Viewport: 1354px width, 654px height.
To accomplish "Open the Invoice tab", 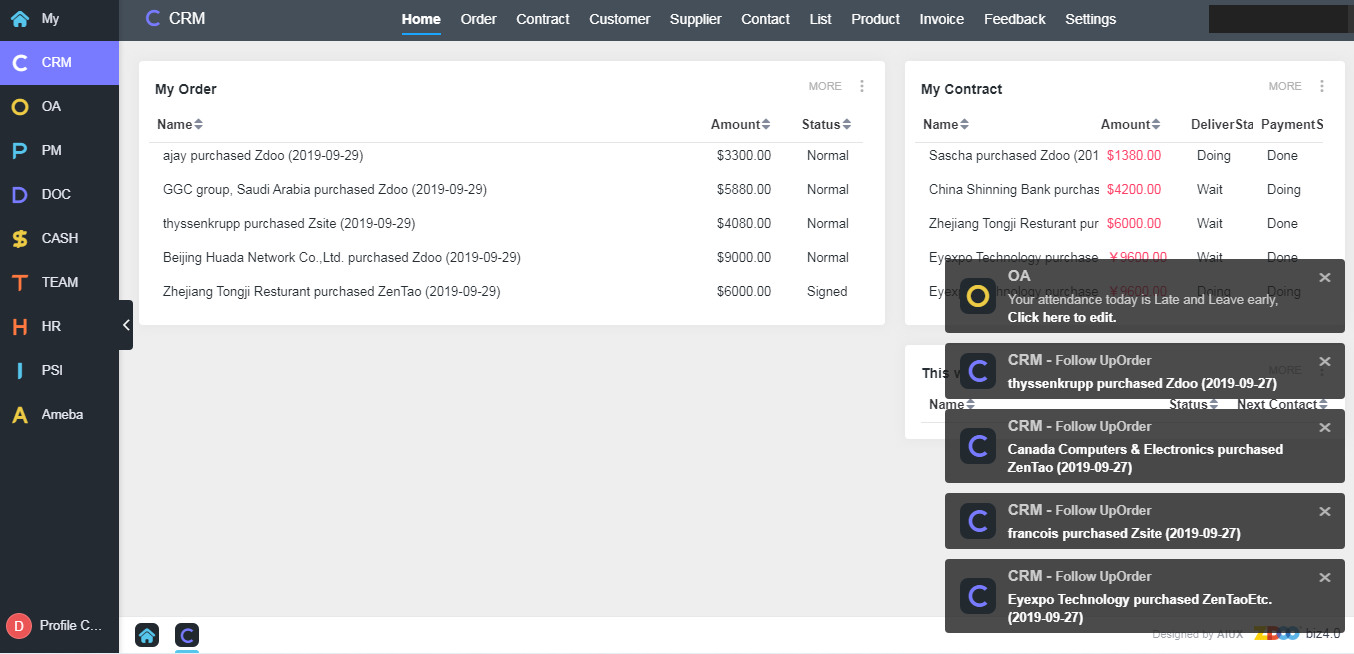I will [x=942, y=19].
